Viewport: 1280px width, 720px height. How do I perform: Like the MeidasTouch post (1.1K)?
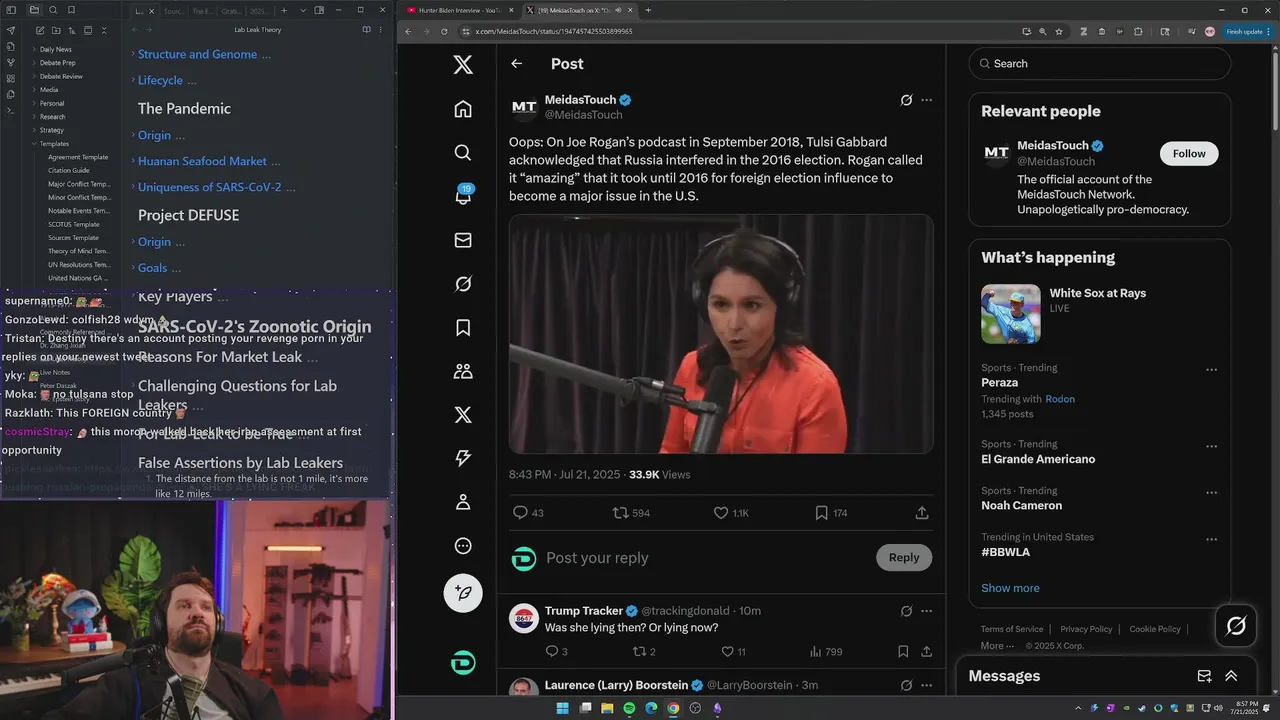point(721,513)
